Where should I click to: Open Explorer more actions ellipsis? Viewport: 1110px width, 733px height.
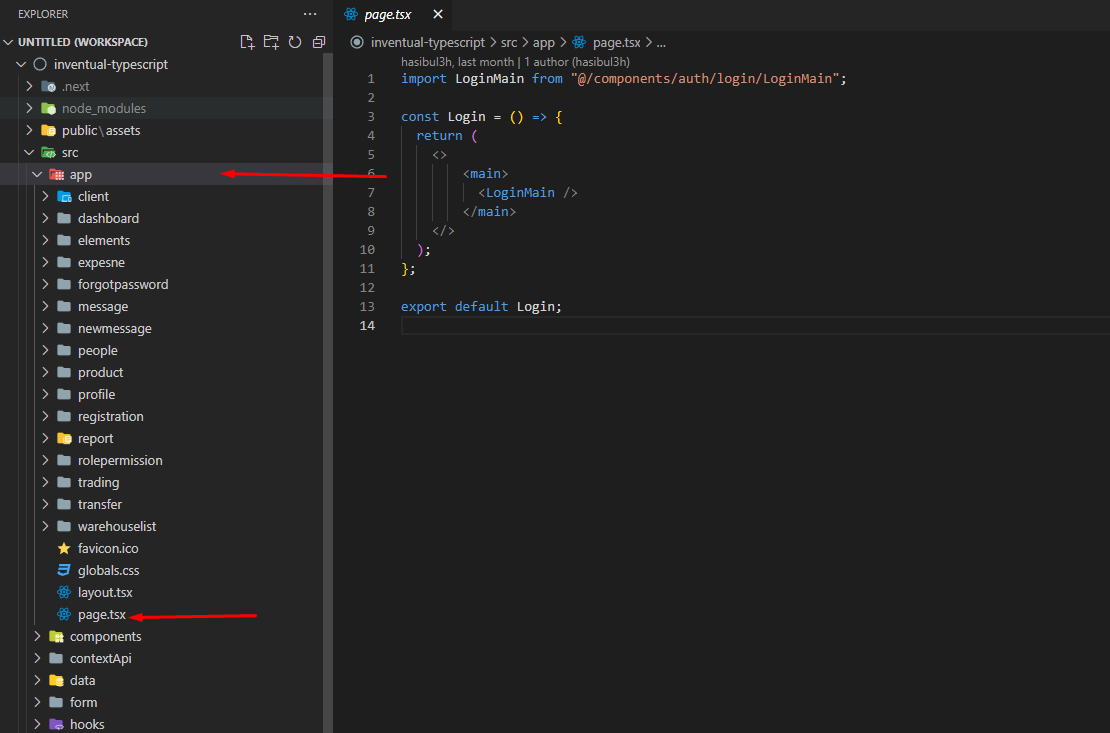tap(310, 14)
